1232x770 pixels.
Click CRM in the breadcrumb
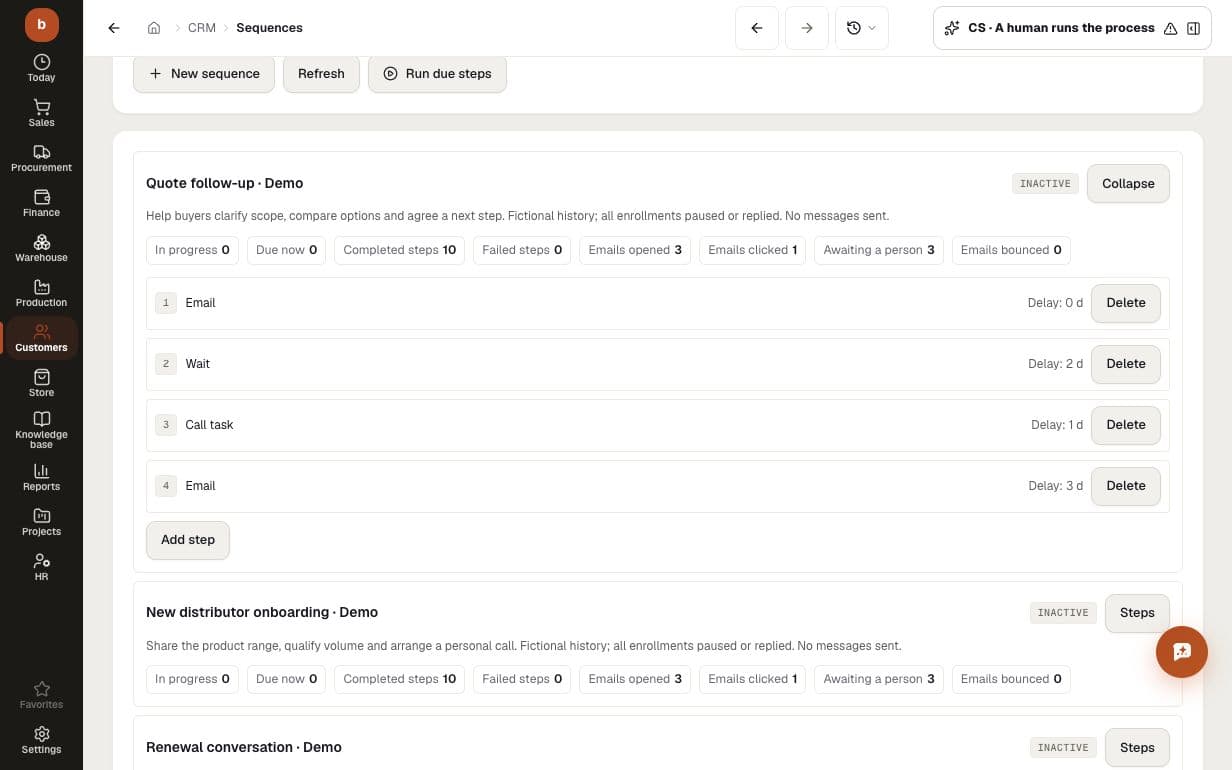pos(202,28)
